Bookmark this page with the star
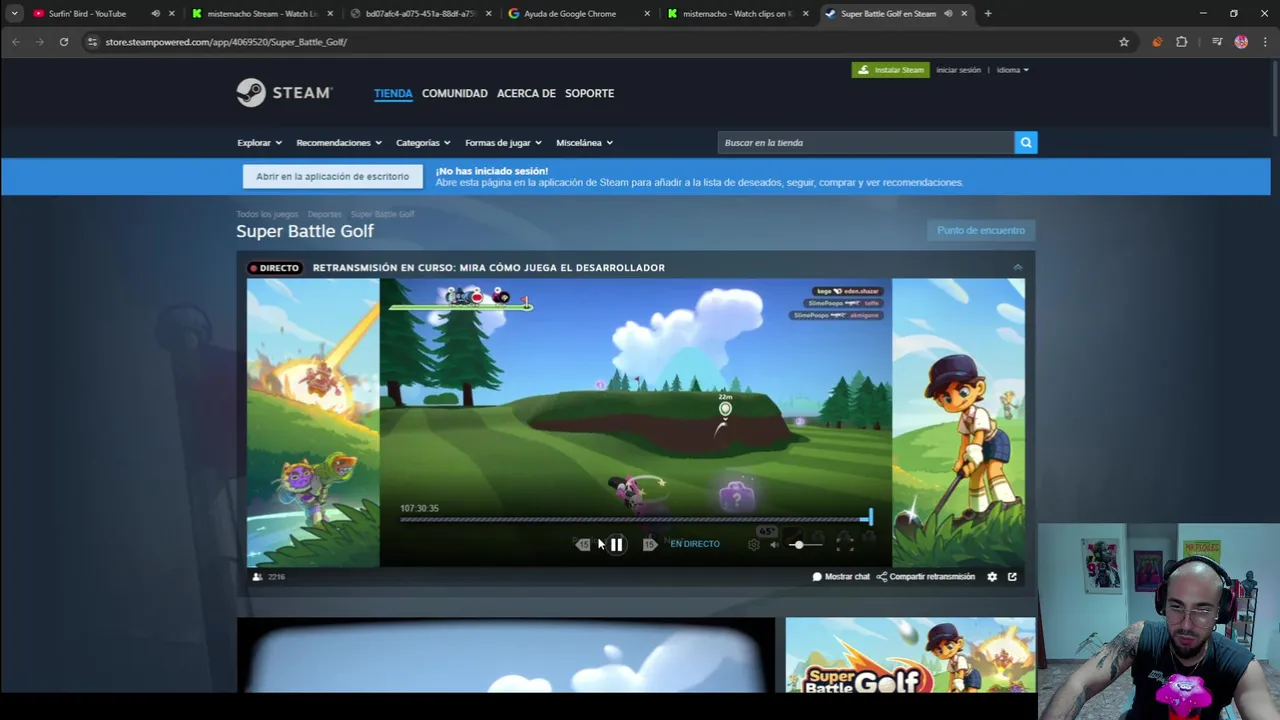Image resolution: width=1280 pixels, height=720 pixels. (x=1124, y=42)
